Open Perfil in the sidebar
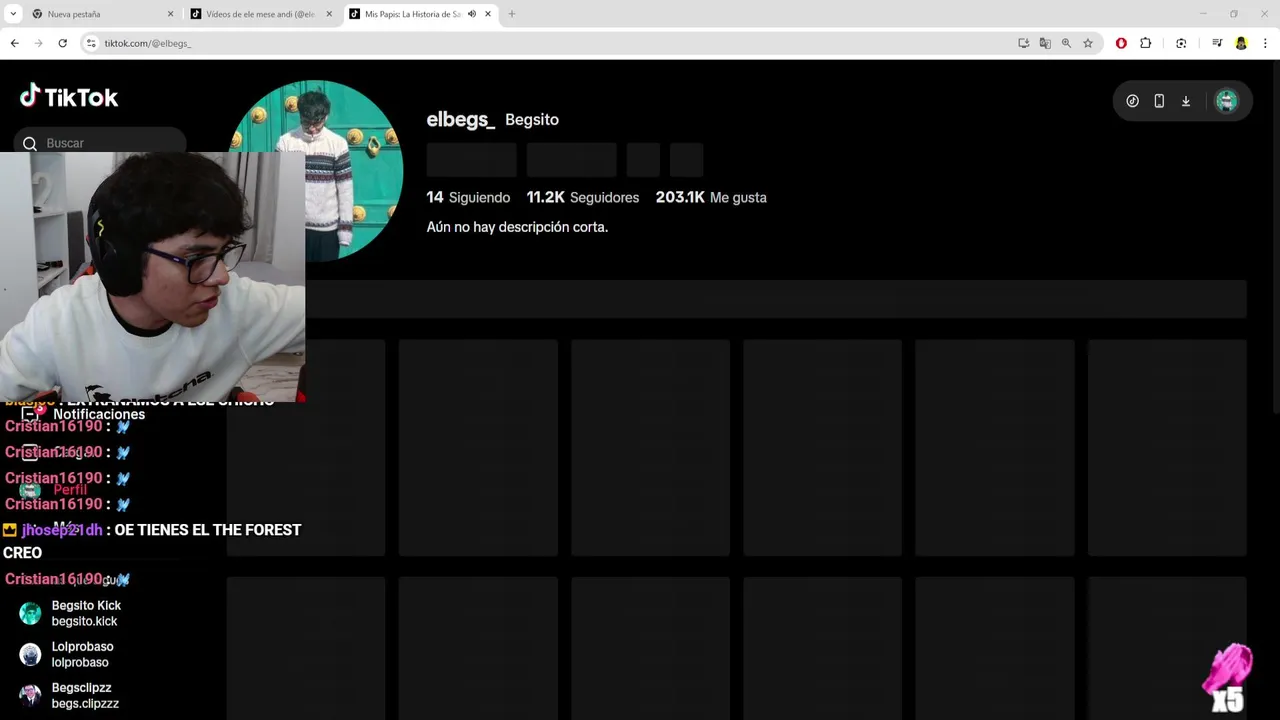Viewport: 1280px width, 720px height. point(56,490)
